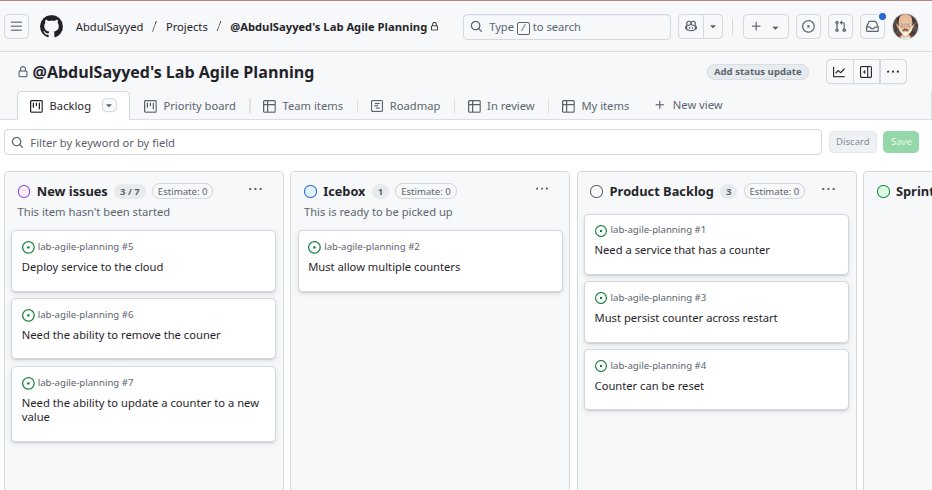Image resolution: width=932 pixels, height=490 pixels.
Task: Open the Copilot dropdown arrow
Action: click(713, 27)
